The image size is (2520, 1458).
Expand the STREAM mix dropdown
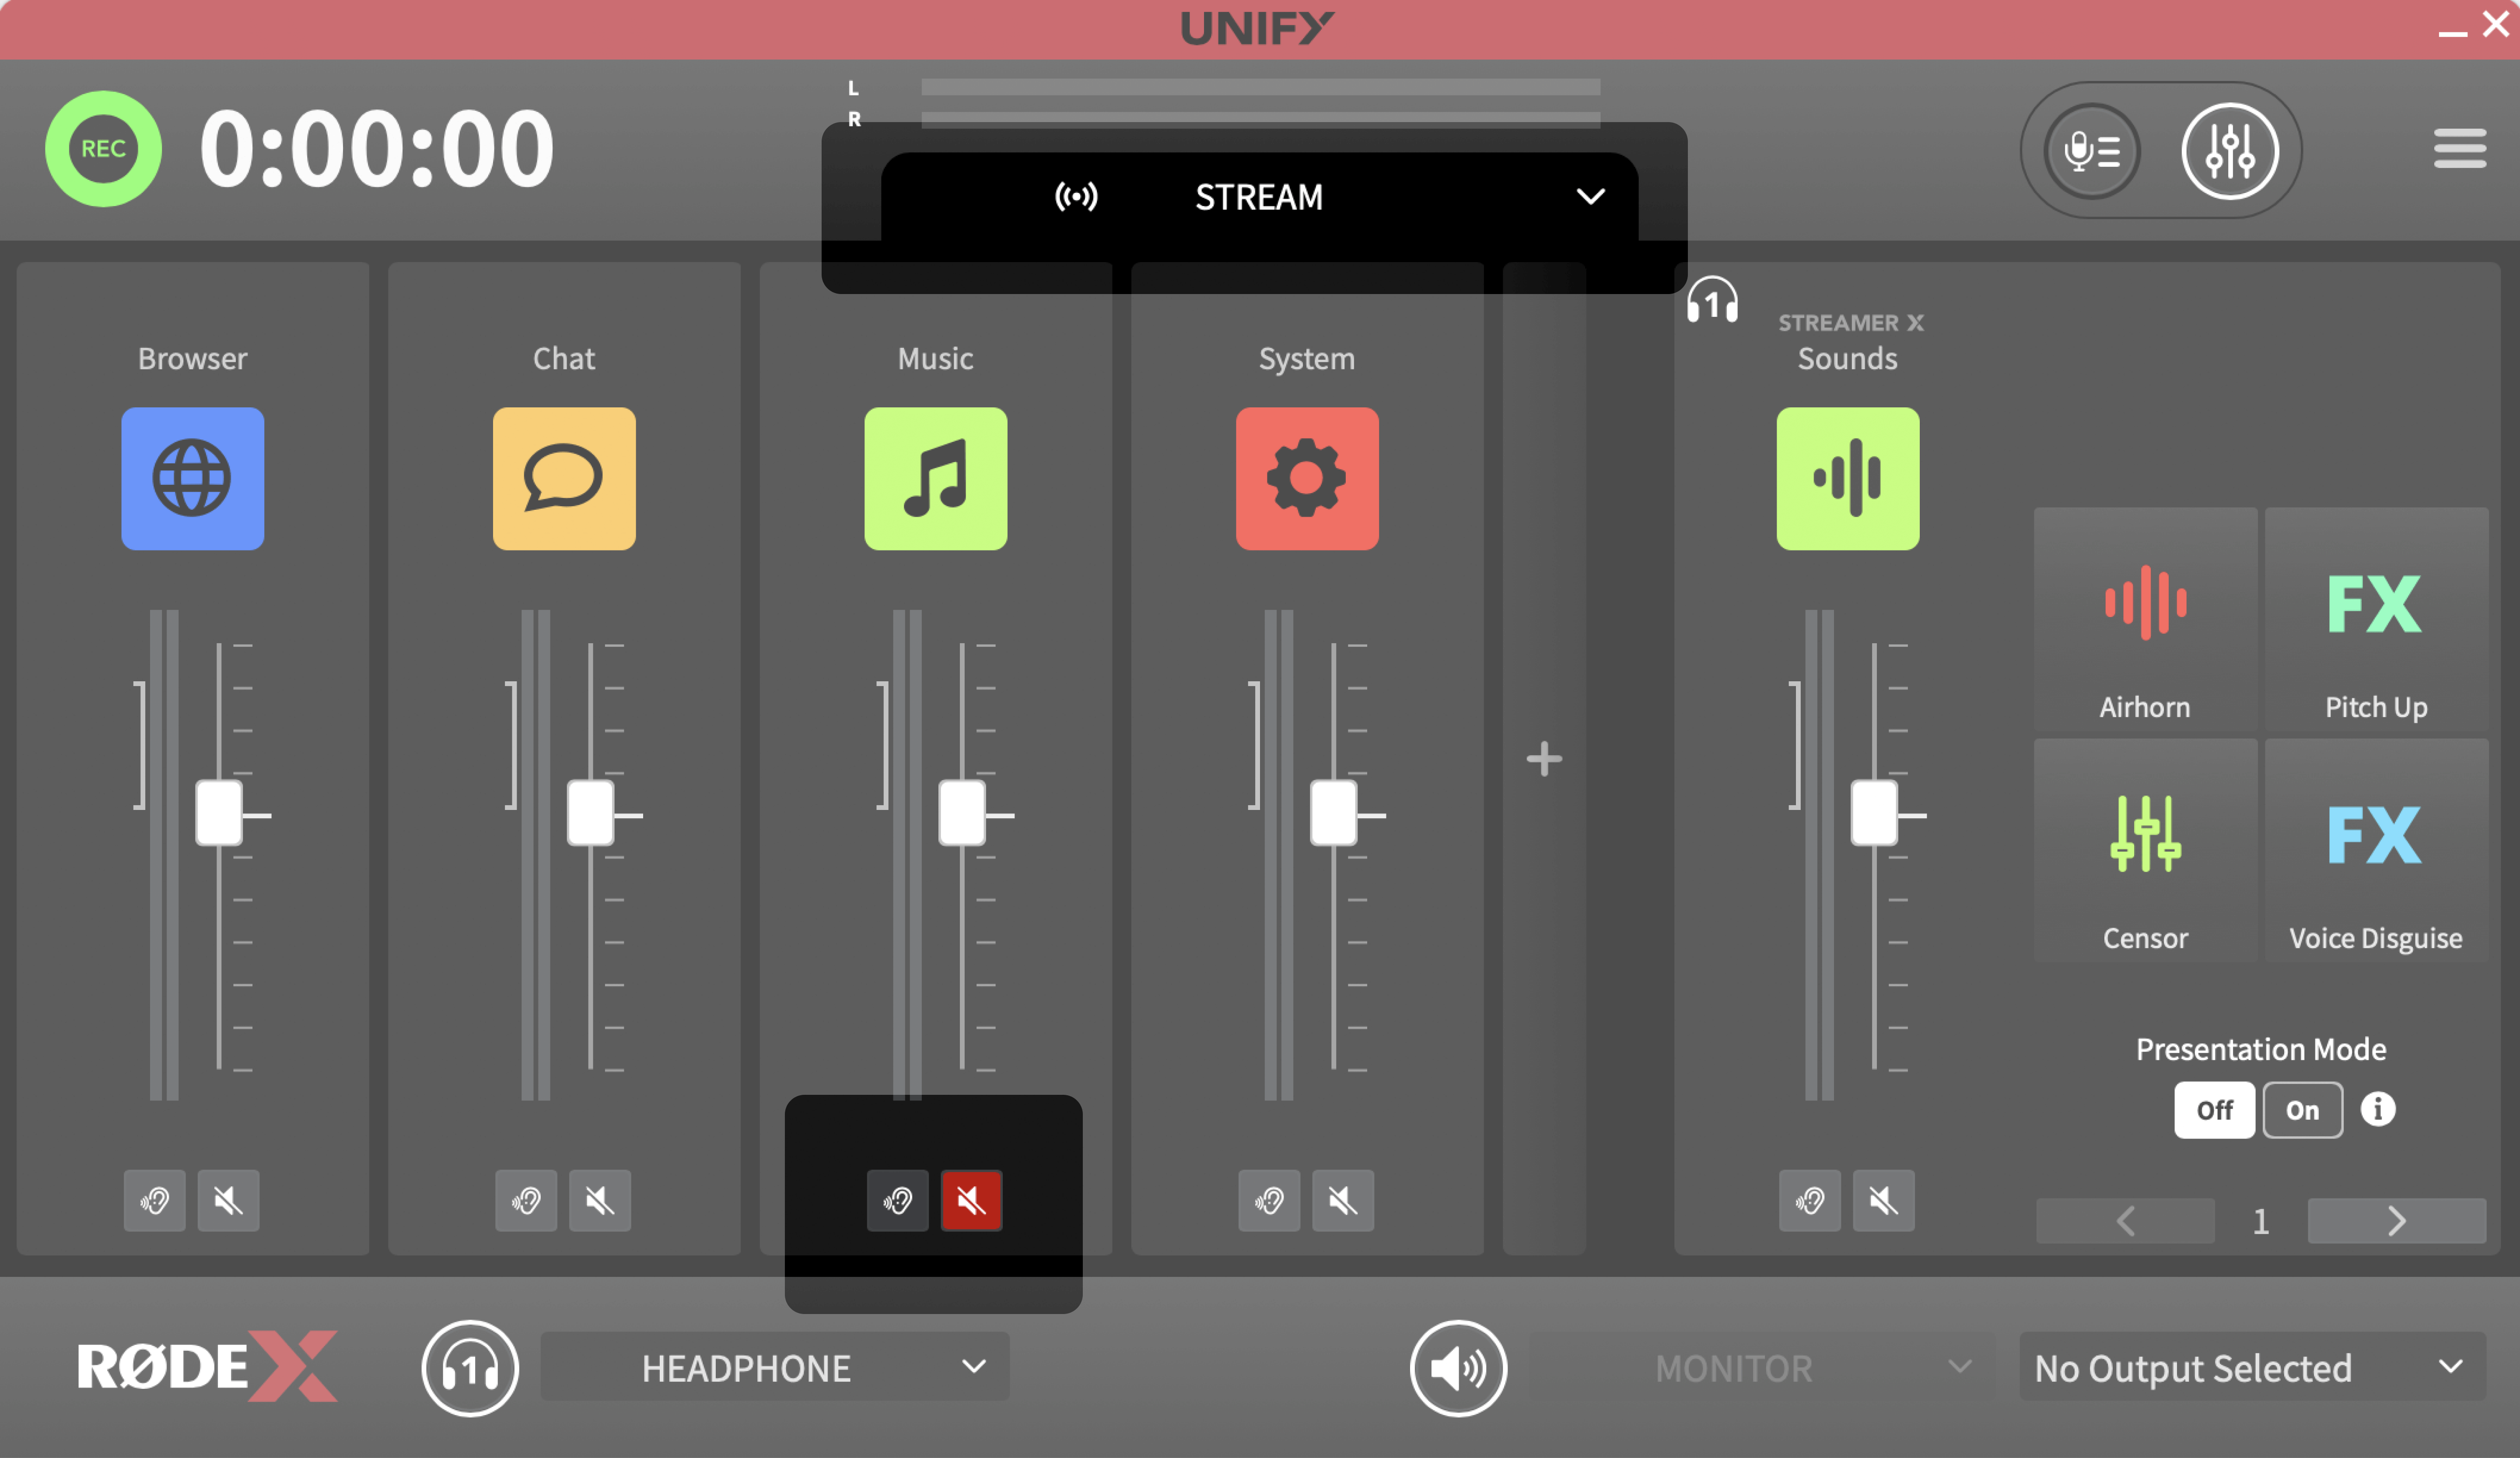tap(1259, 197)
